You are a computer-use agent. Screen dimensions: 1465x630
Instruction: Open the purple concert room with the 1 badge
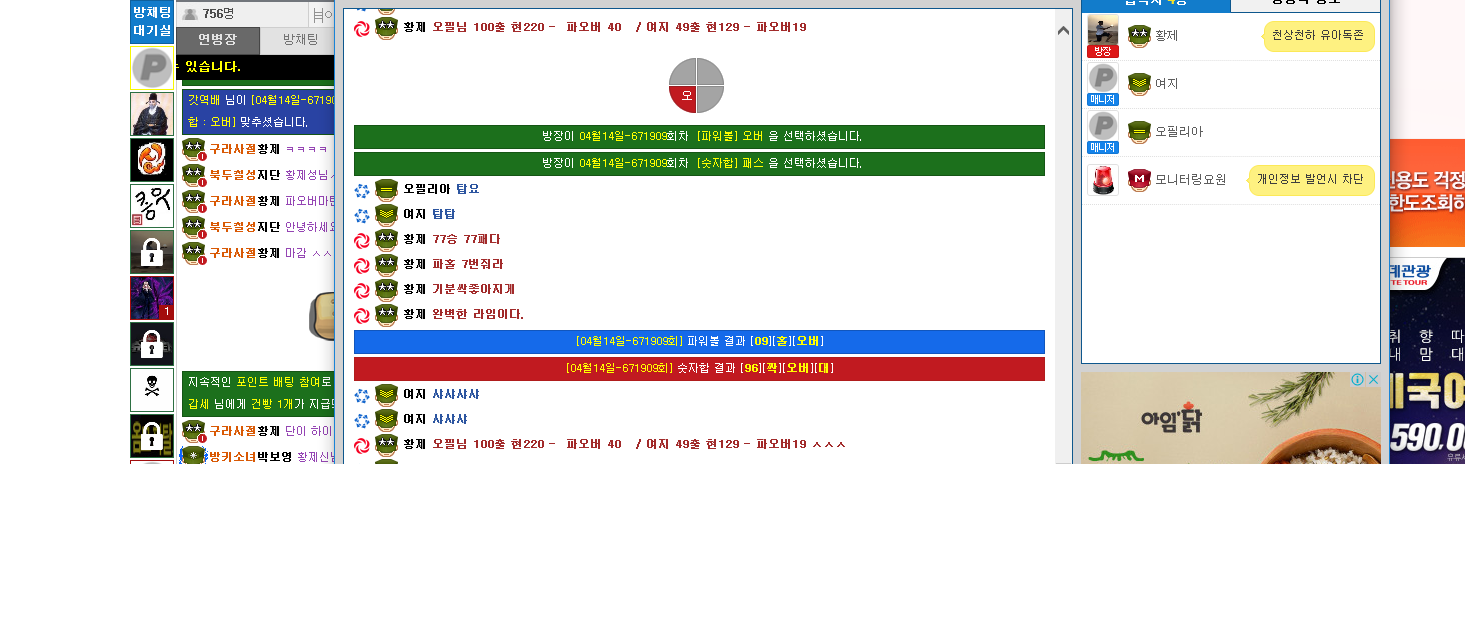pos(152,298)
